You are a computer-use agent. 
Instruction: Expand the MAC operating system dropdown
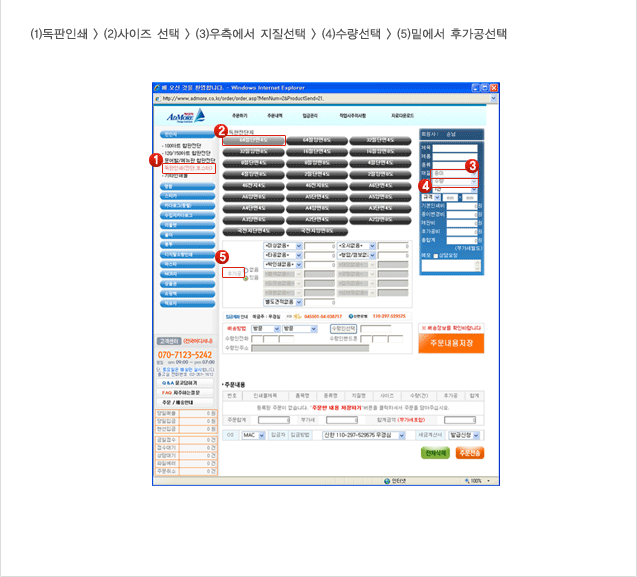[x=252, y=436]
